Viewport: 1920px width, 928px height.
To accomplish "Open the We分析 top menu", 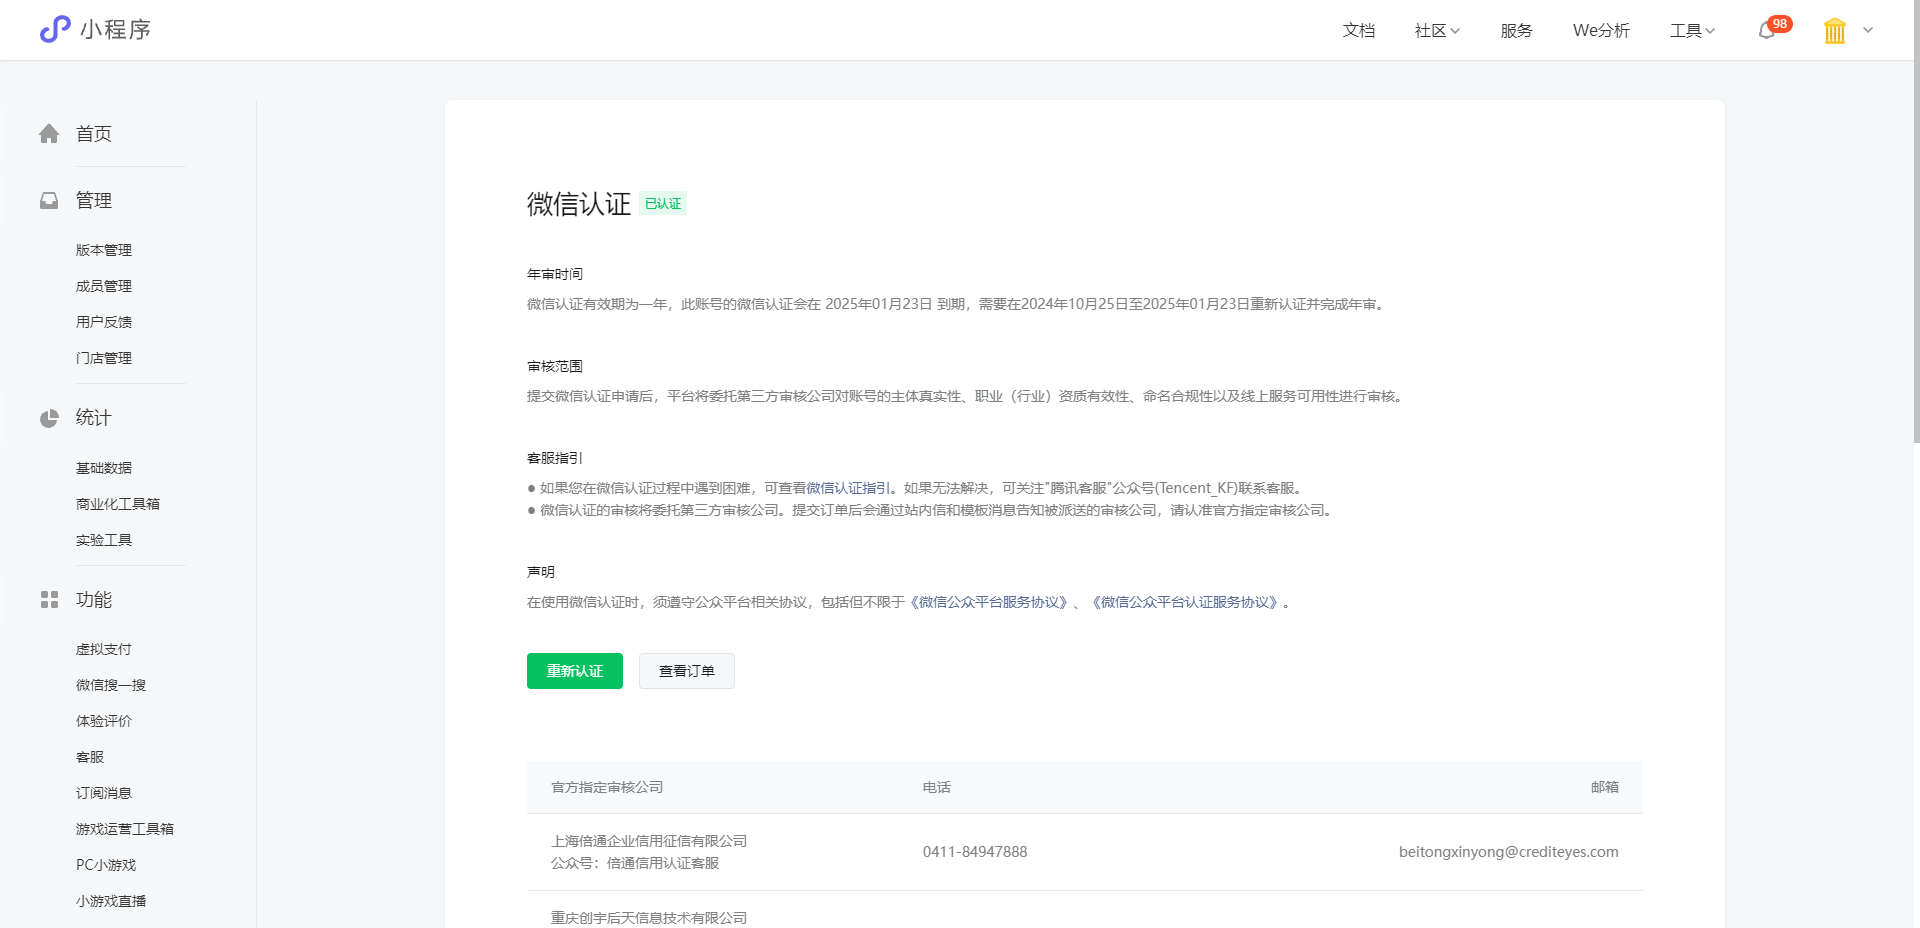I will (x=1601, y=31).
